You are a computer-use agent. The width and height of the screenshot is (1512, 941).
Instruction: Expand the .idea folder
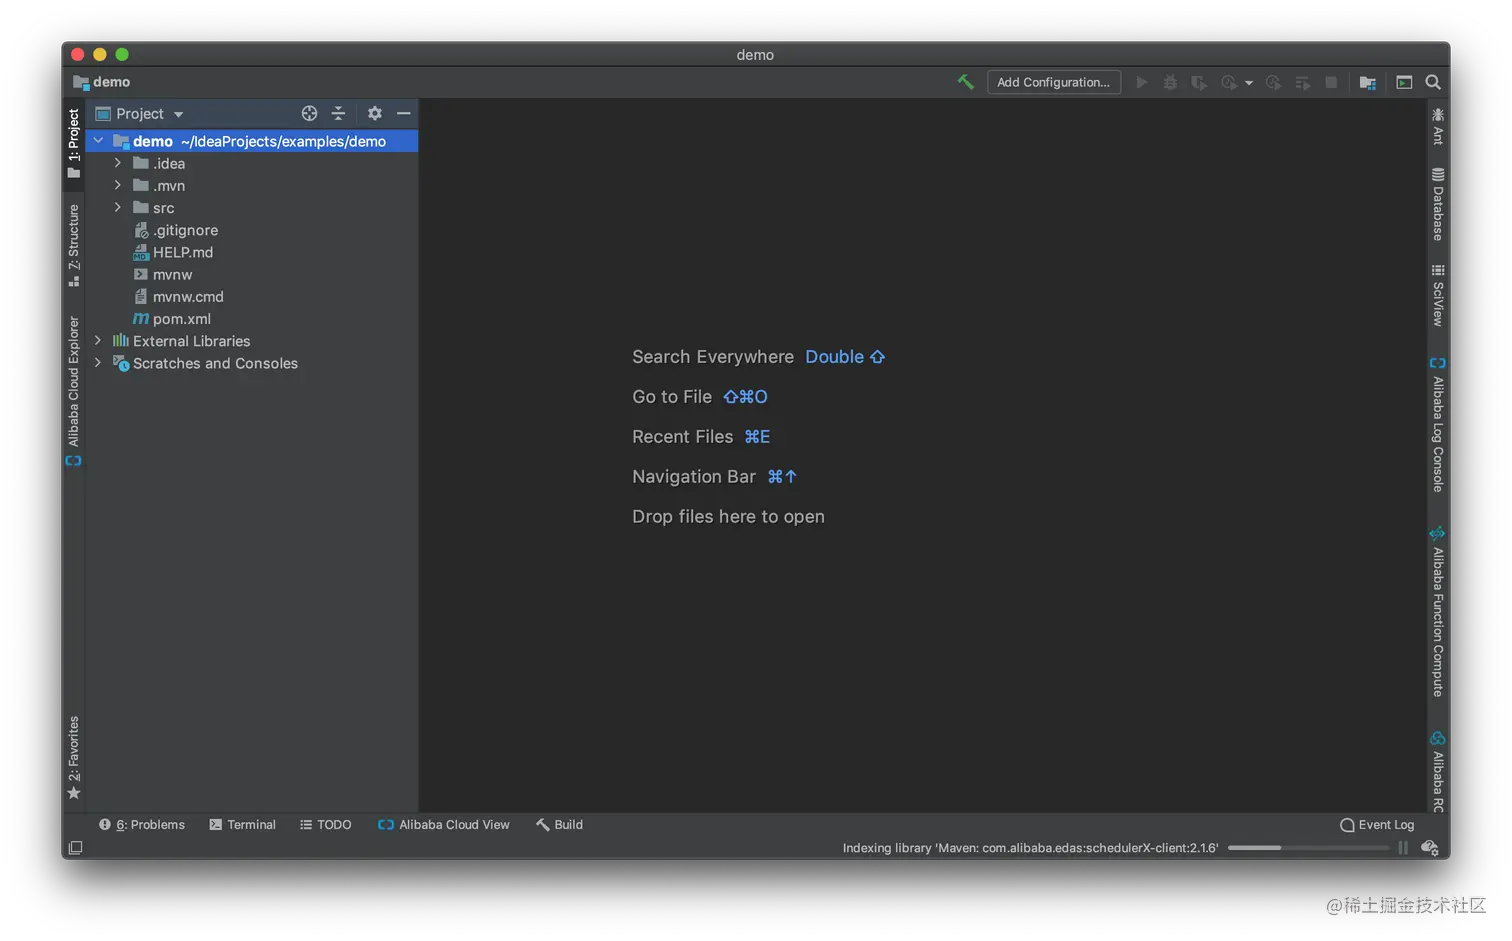pos(118,163)
